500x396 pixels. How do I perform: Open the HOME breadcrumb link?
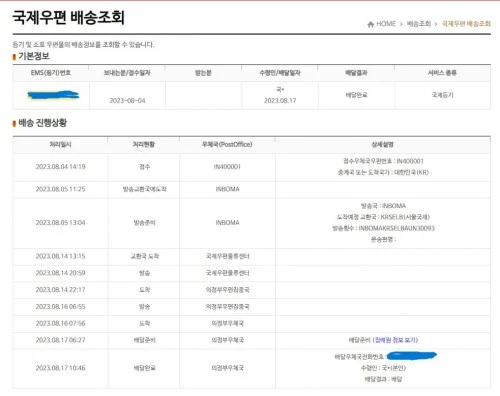(386, 24)
